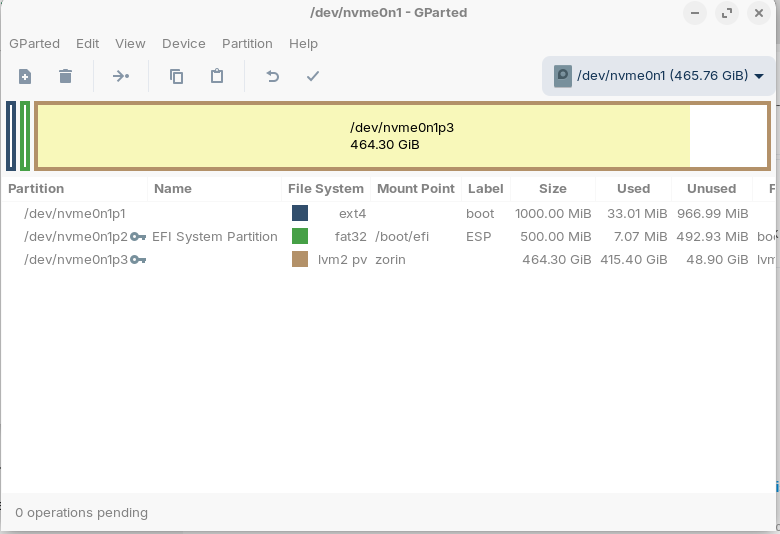
Task: Open the Device menu
Action: [x=183, y=44]
